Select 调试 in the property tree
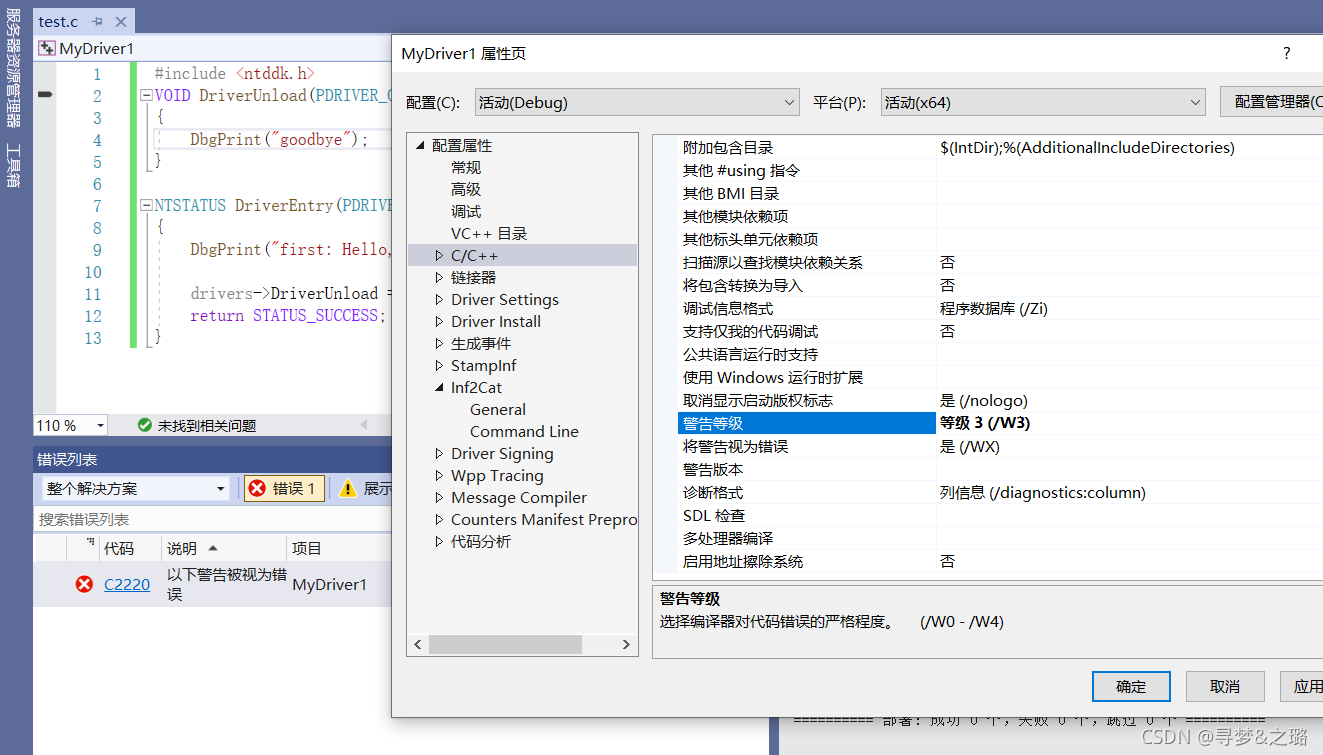The width and height of the screenshot is (1323, 755). tap(466, 212)
